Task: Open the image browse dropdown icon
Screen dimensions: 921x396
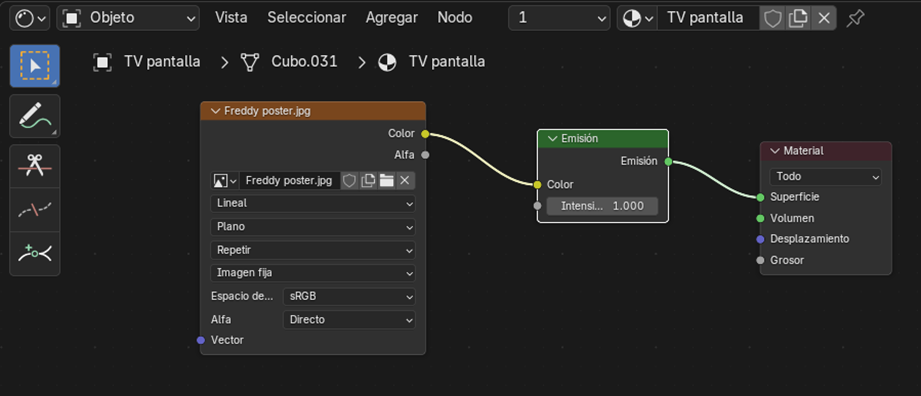Action: (x=225, y=180)
